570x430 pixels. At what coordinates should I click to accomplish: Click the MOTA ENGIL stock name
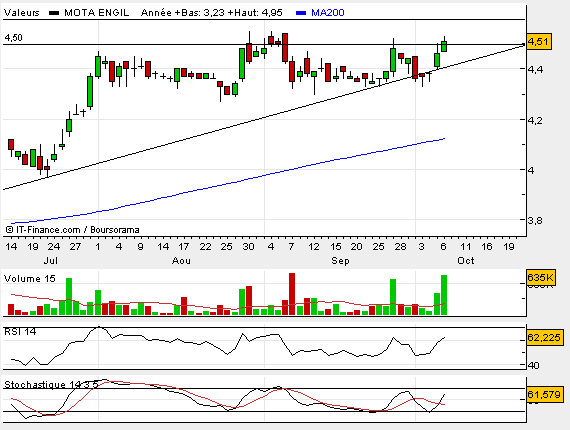[96, 13]
